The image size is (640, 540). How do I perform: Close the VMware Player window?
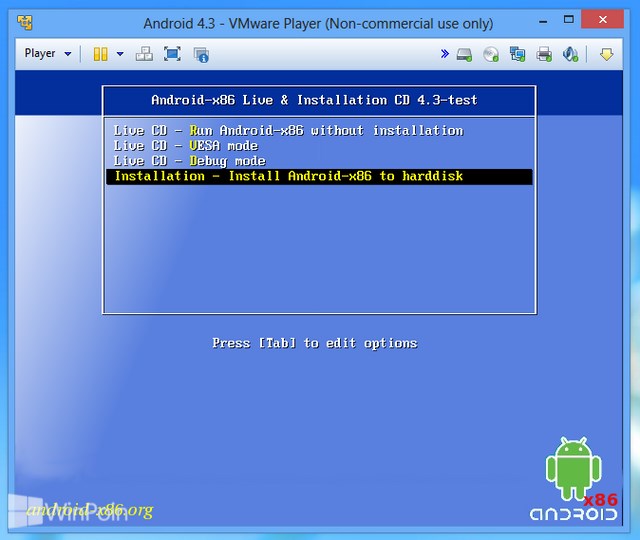point(602,19)
